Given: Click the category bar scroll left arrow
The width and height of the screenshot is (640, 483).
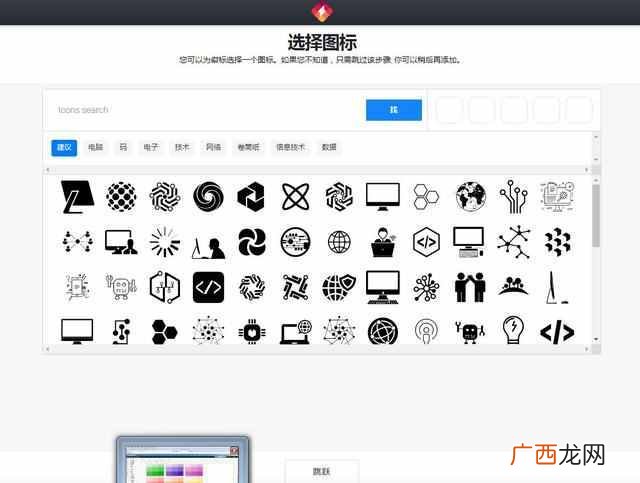Looking at the screenshot, I should 48,170.
